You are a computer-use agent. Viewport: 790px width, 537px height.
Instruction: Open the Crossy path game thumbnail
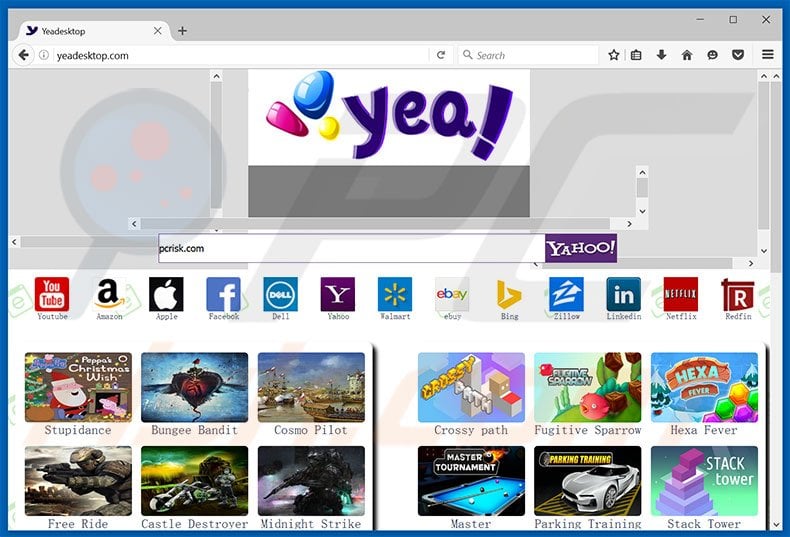click(471, 387)
